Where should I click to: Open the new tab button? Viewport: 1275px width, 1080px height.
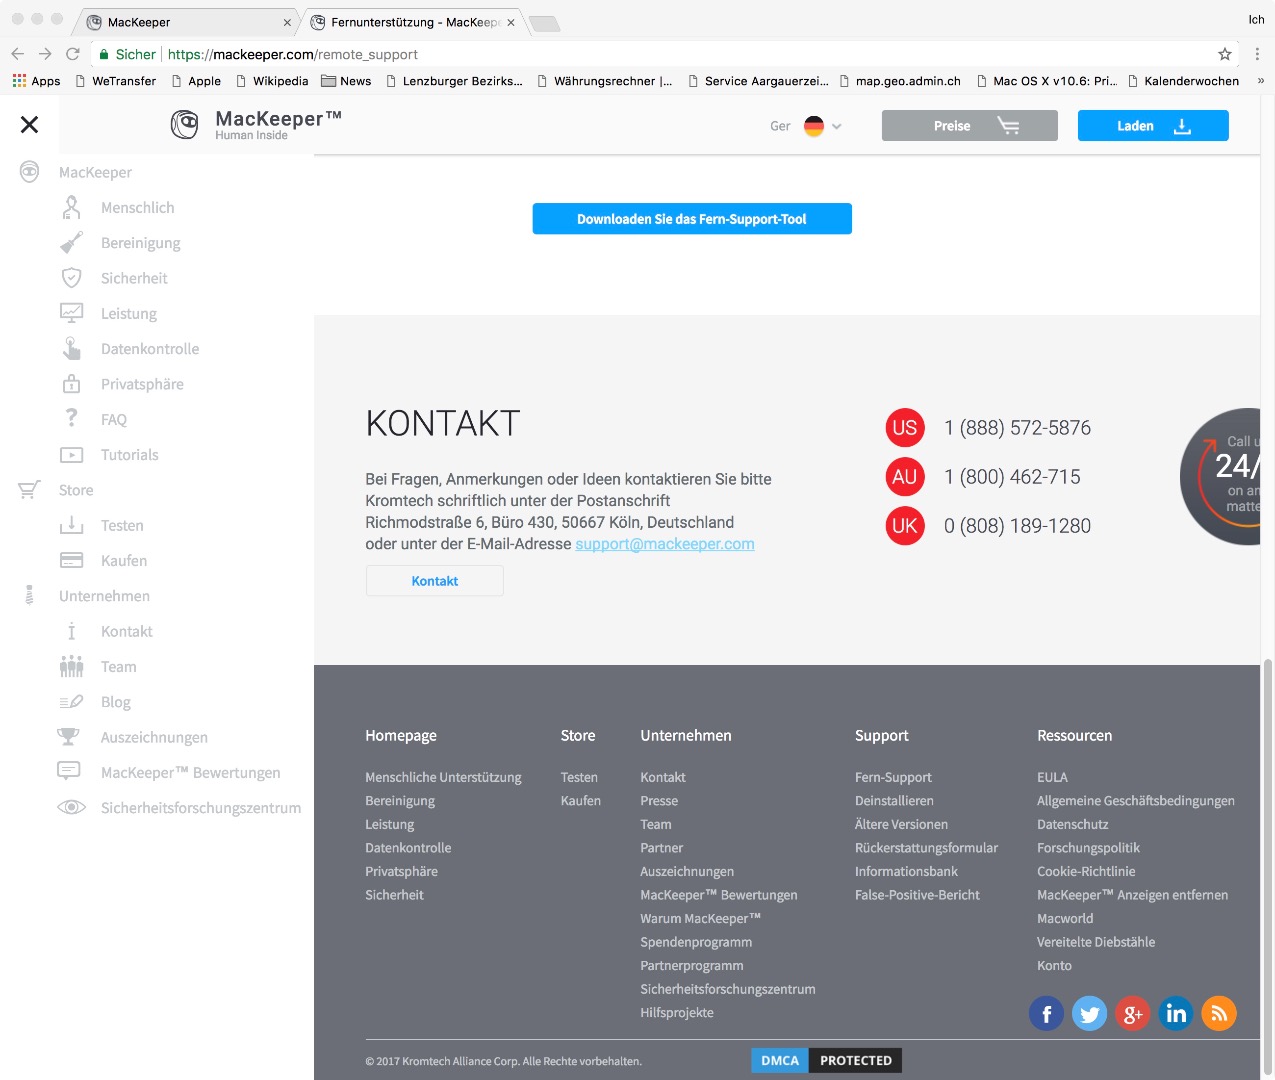[x=544, y=23]
